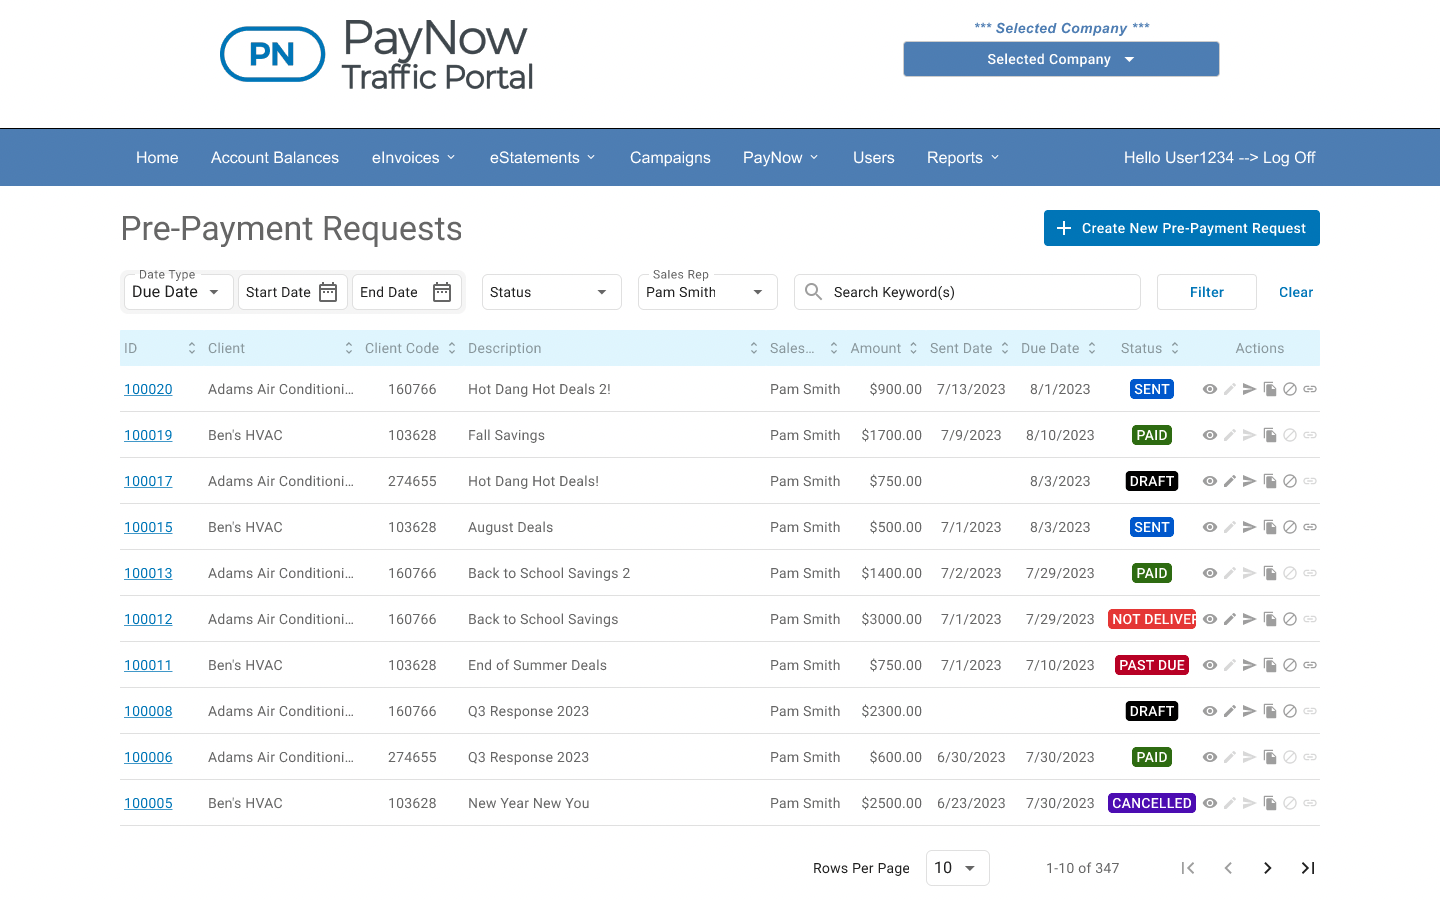Open the Date Type dropdown showing Due Date

pos(177,292)
